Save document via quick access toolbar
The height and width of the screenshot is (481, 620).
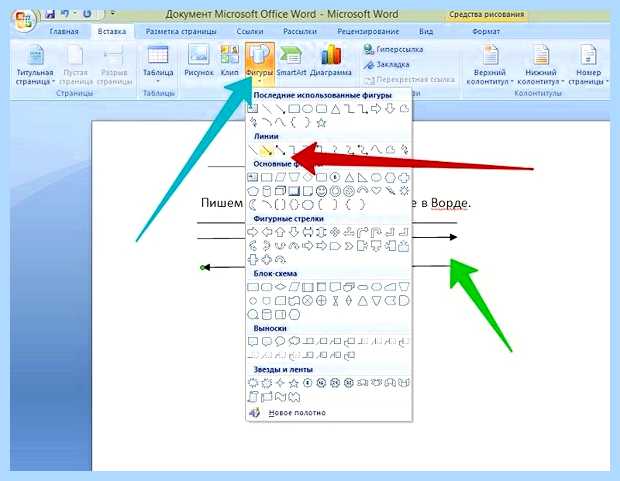click(50, 14)
